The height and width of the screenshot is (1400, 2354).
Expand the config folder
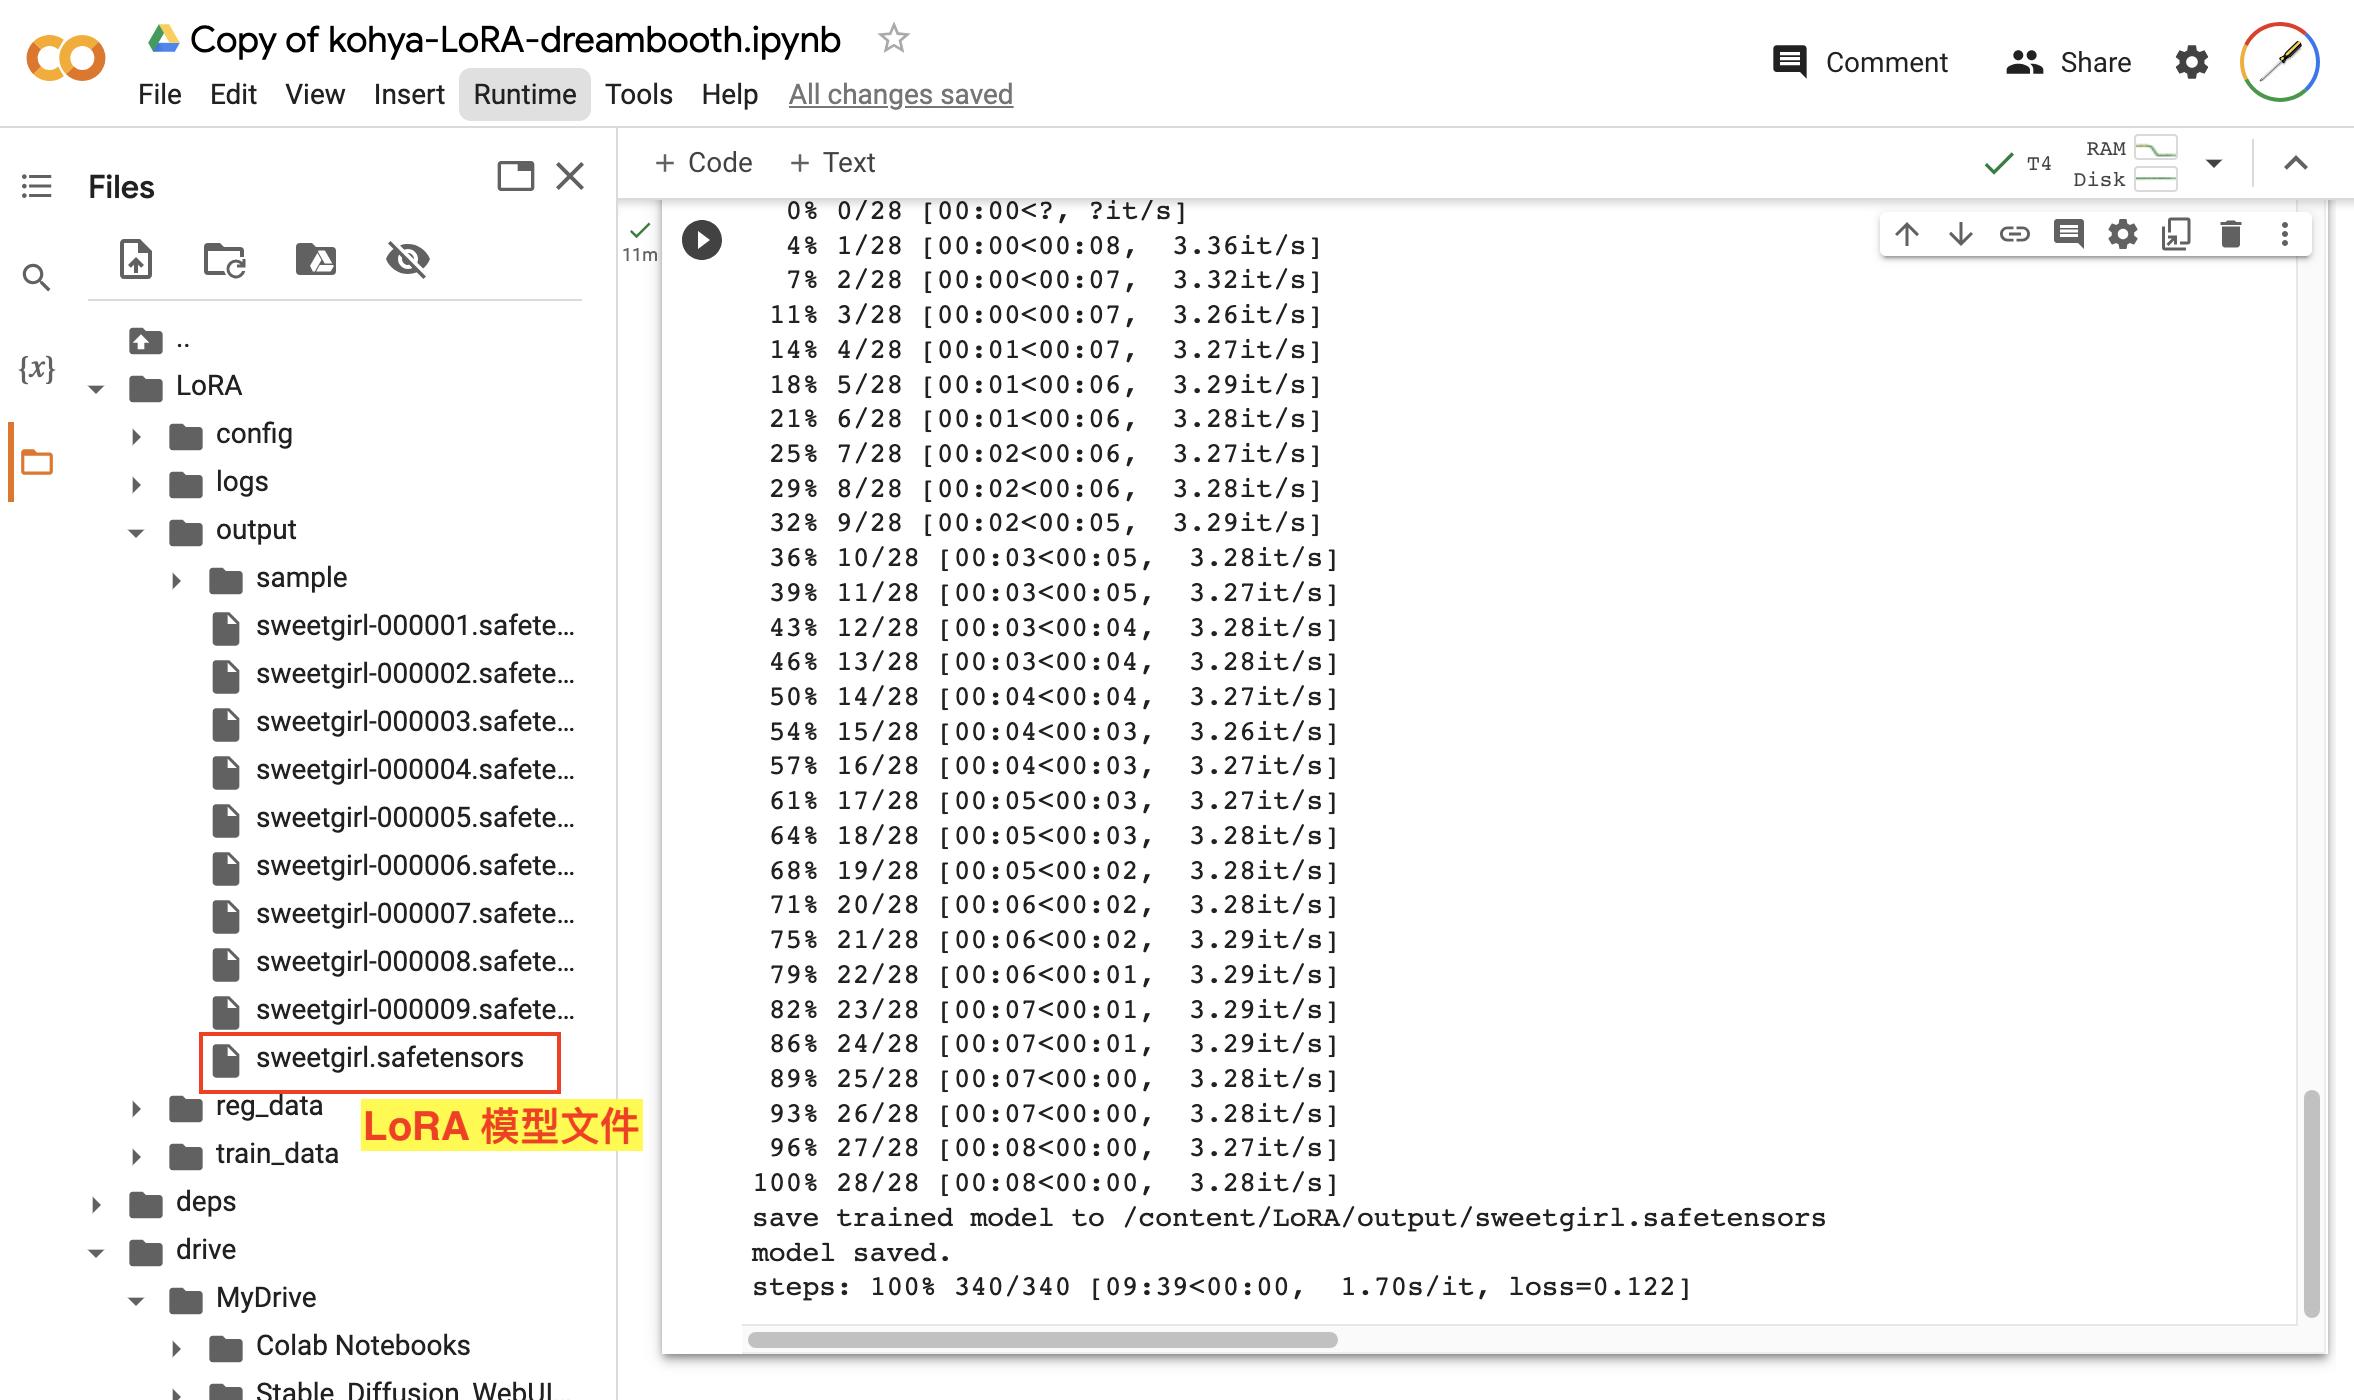tap(136, 435)
